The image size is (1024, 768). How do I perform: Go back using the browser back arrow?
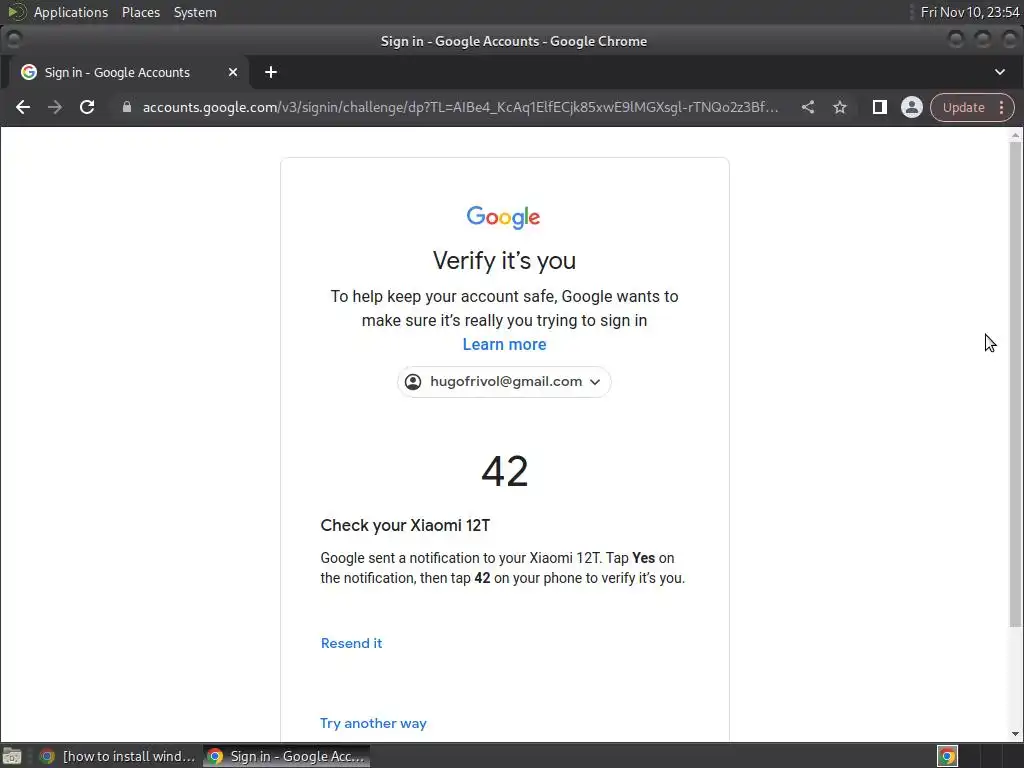tap(23, 107)
